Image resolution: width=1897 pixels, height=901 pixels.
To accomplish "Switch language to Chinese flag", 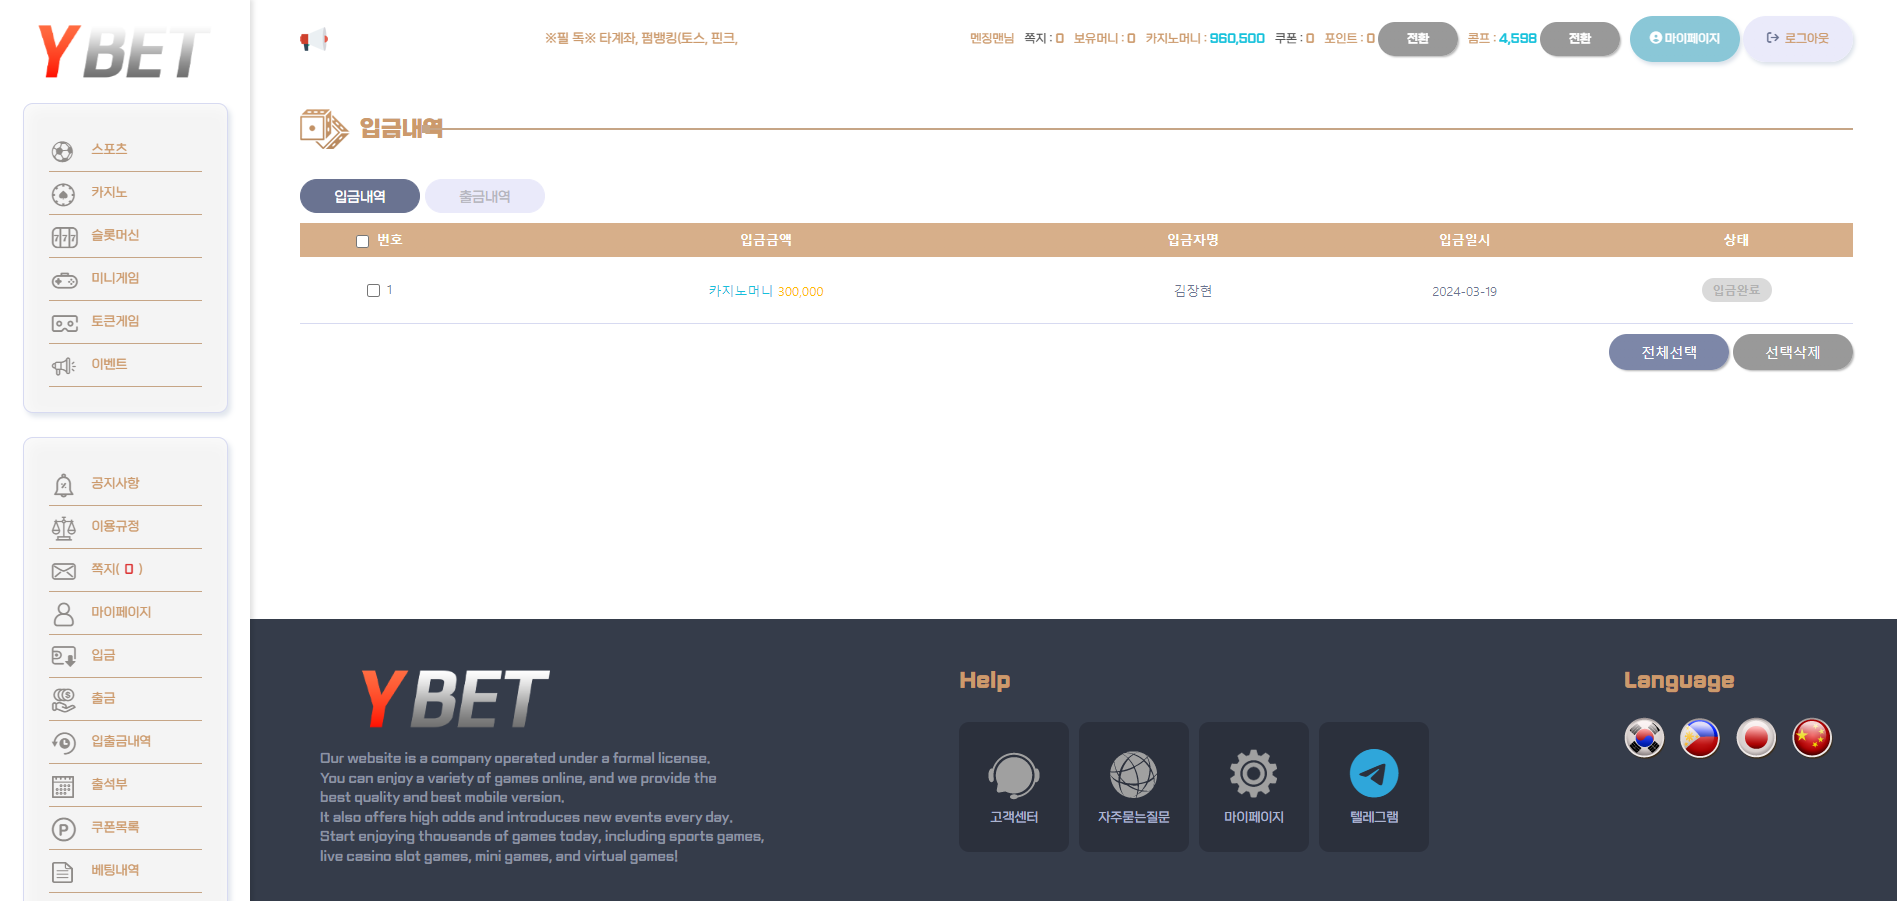I will tap(1811, 738).
